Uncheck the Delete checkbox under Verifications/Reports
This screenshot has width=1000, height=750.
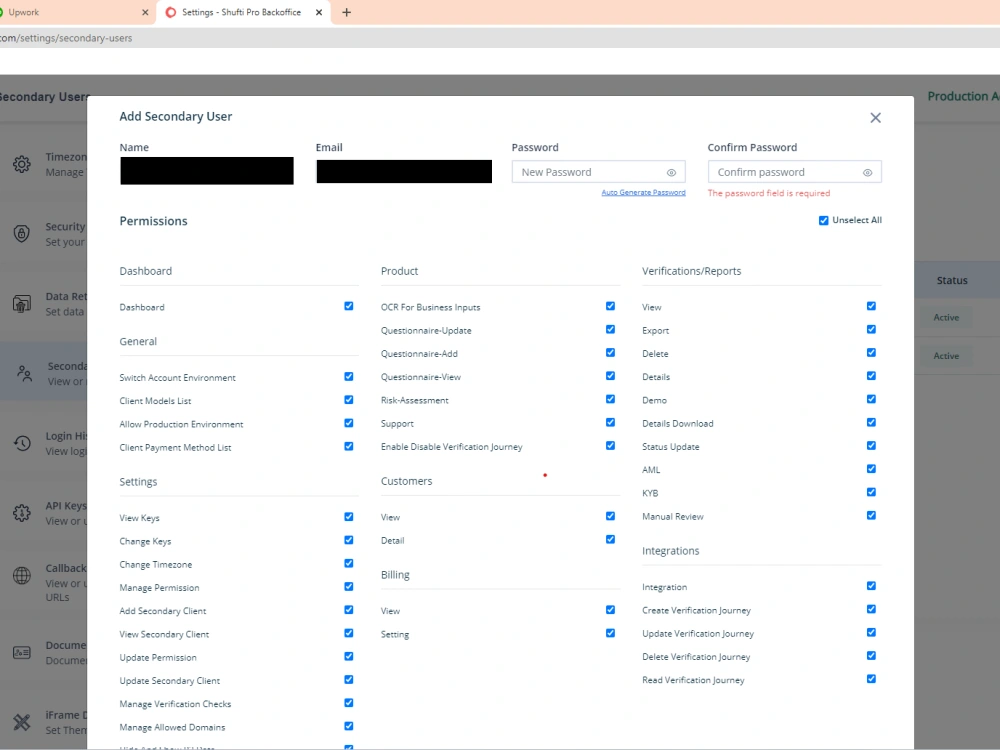(x=871, y=353)
